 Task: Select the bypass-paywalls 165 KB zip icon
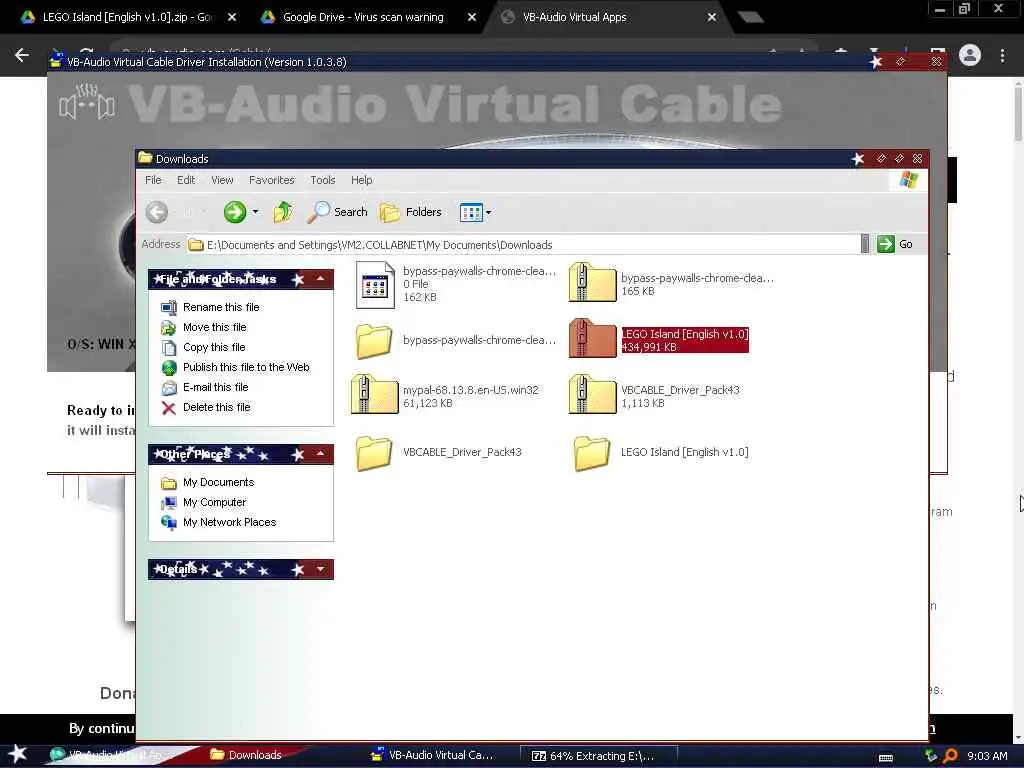tap(592, 282)
